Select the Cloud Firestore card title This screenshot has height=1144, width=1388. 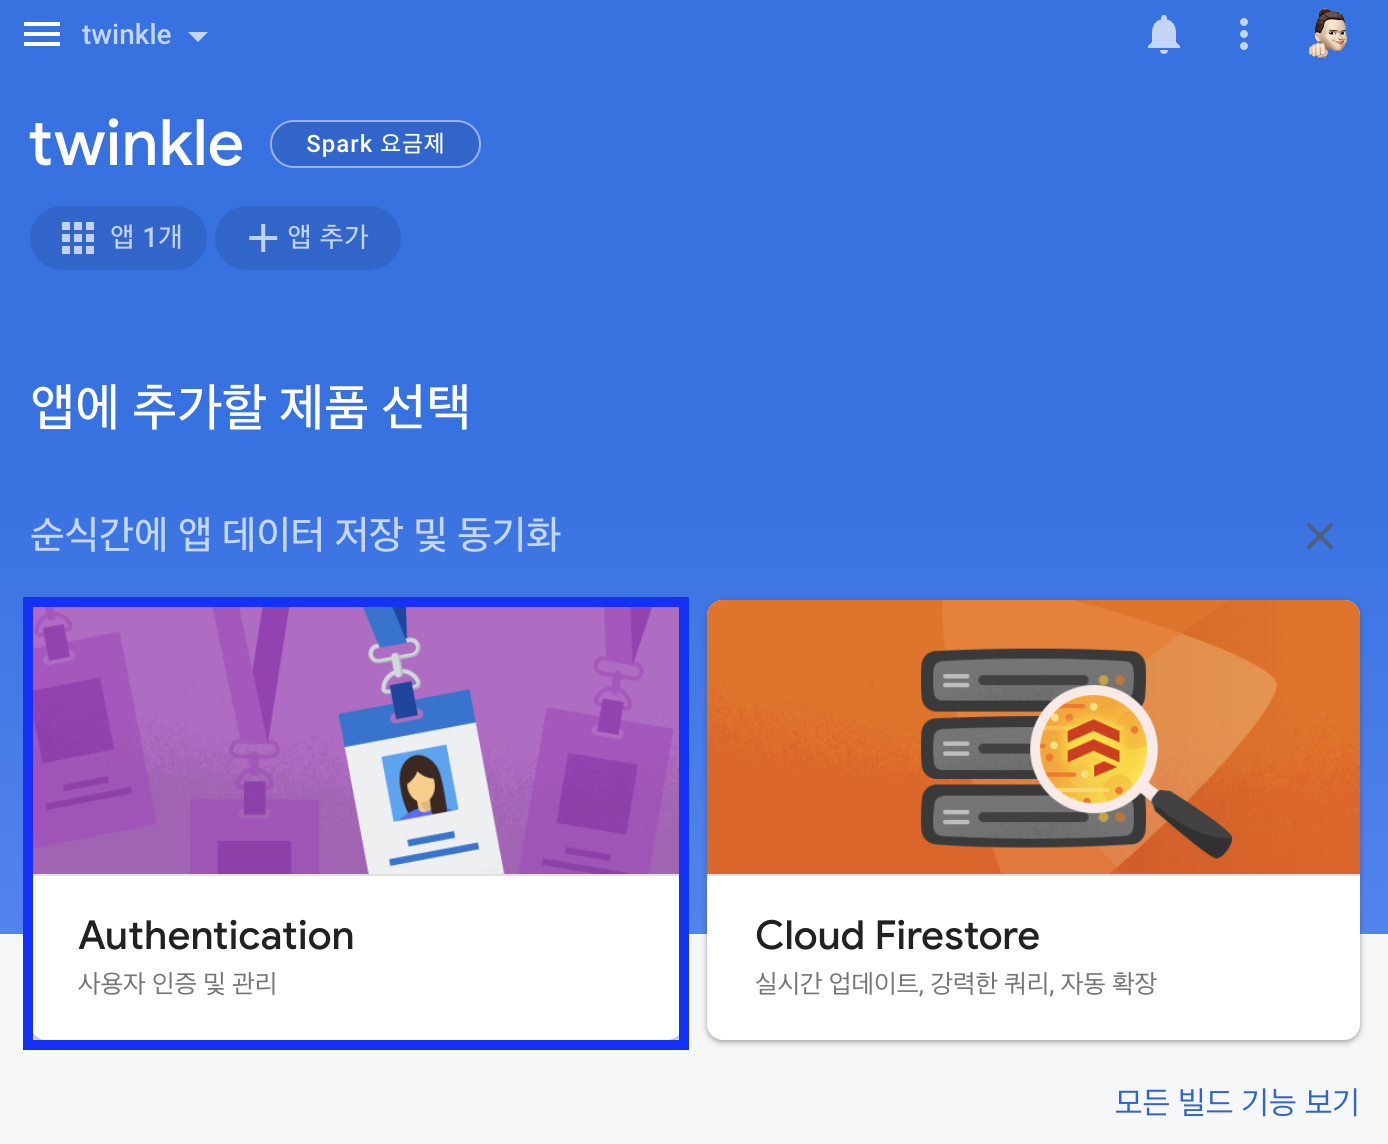coord(897,936)
